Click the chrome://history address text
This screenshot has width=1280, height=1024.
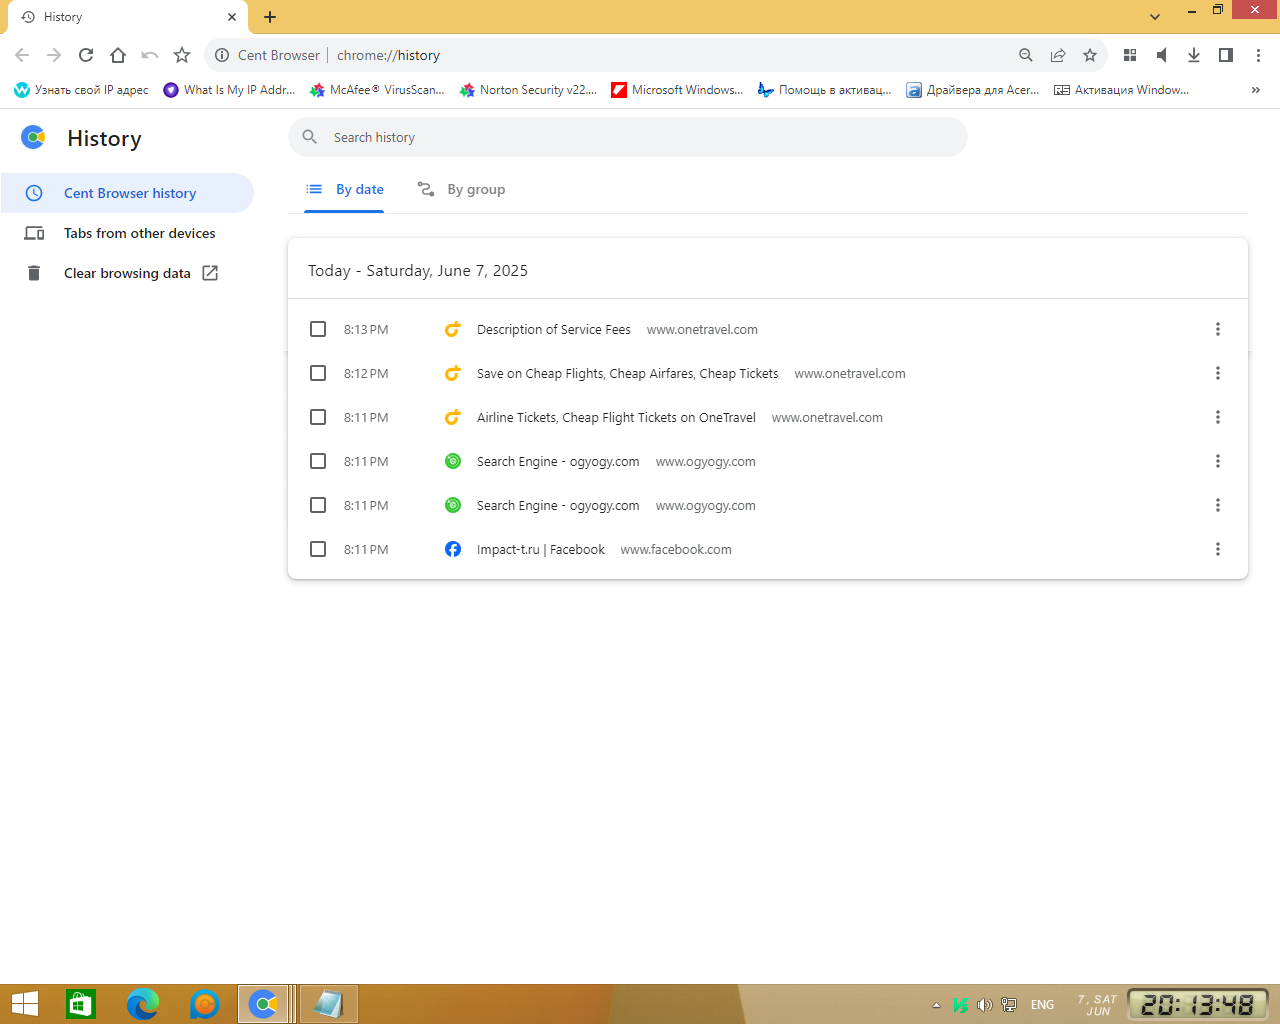pyautogui.click(x=388, y=55)
